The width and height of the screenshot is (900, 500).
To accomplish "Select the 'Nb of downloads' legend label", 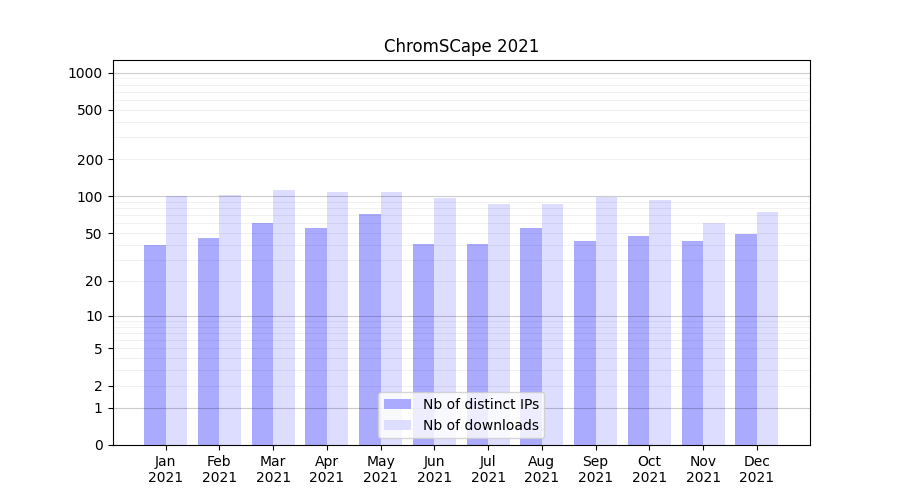I will pyautogui.click(x=480, y=425).
